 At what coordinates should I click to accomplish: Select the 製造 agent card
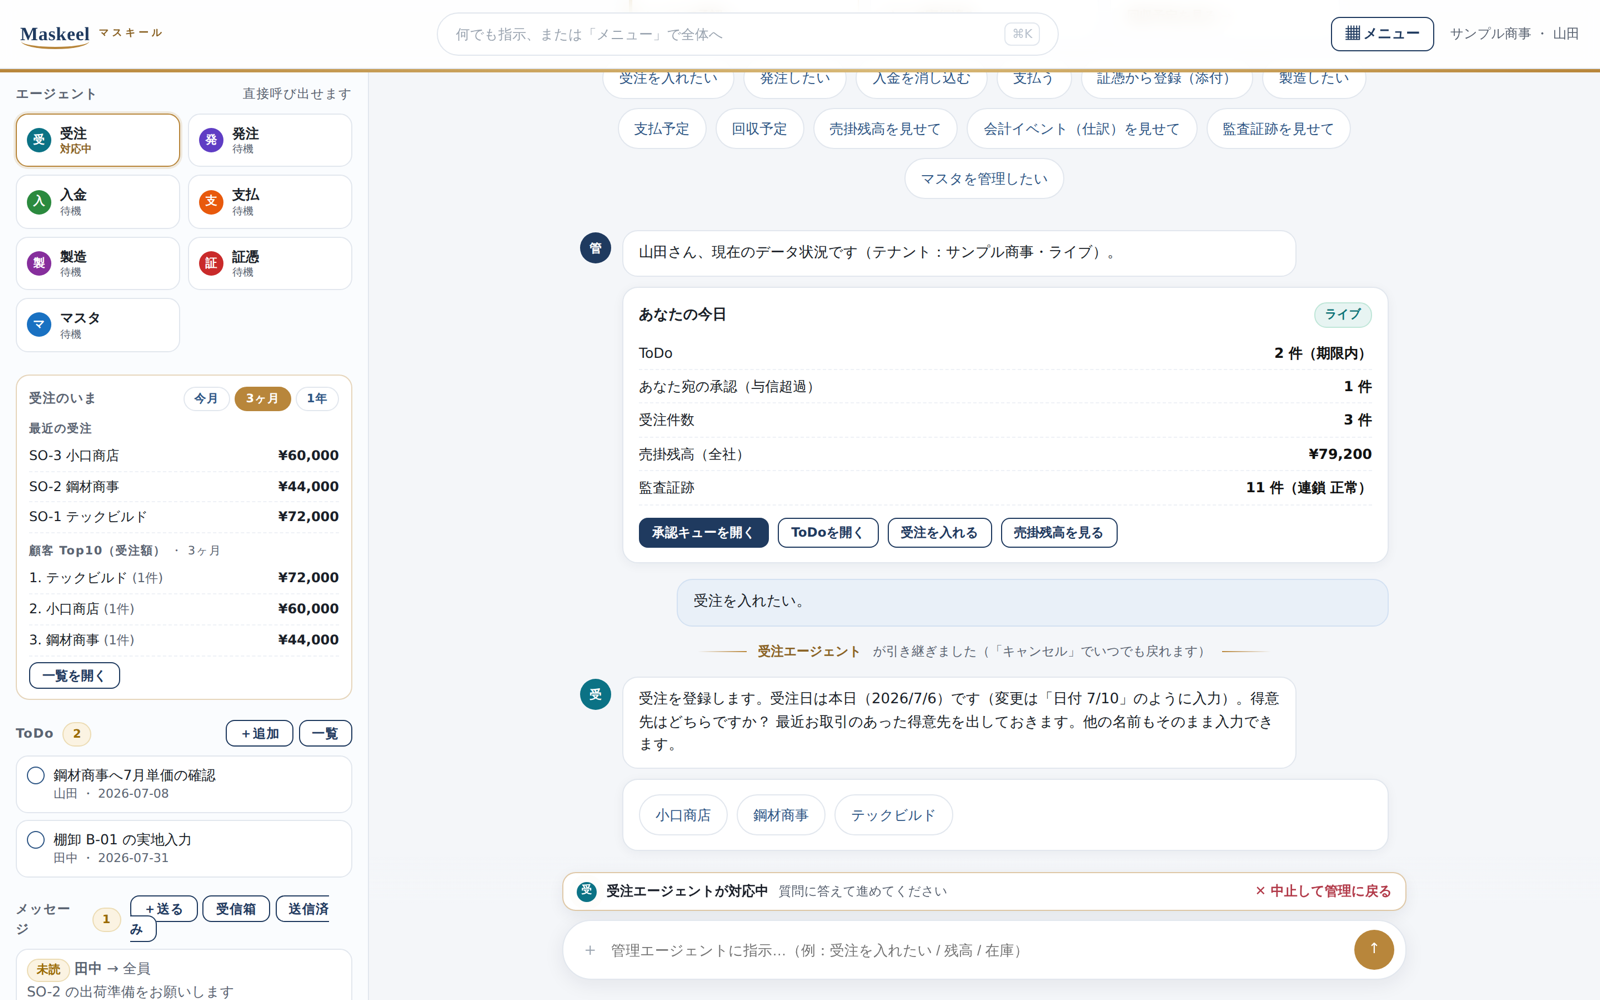(98, 263)
